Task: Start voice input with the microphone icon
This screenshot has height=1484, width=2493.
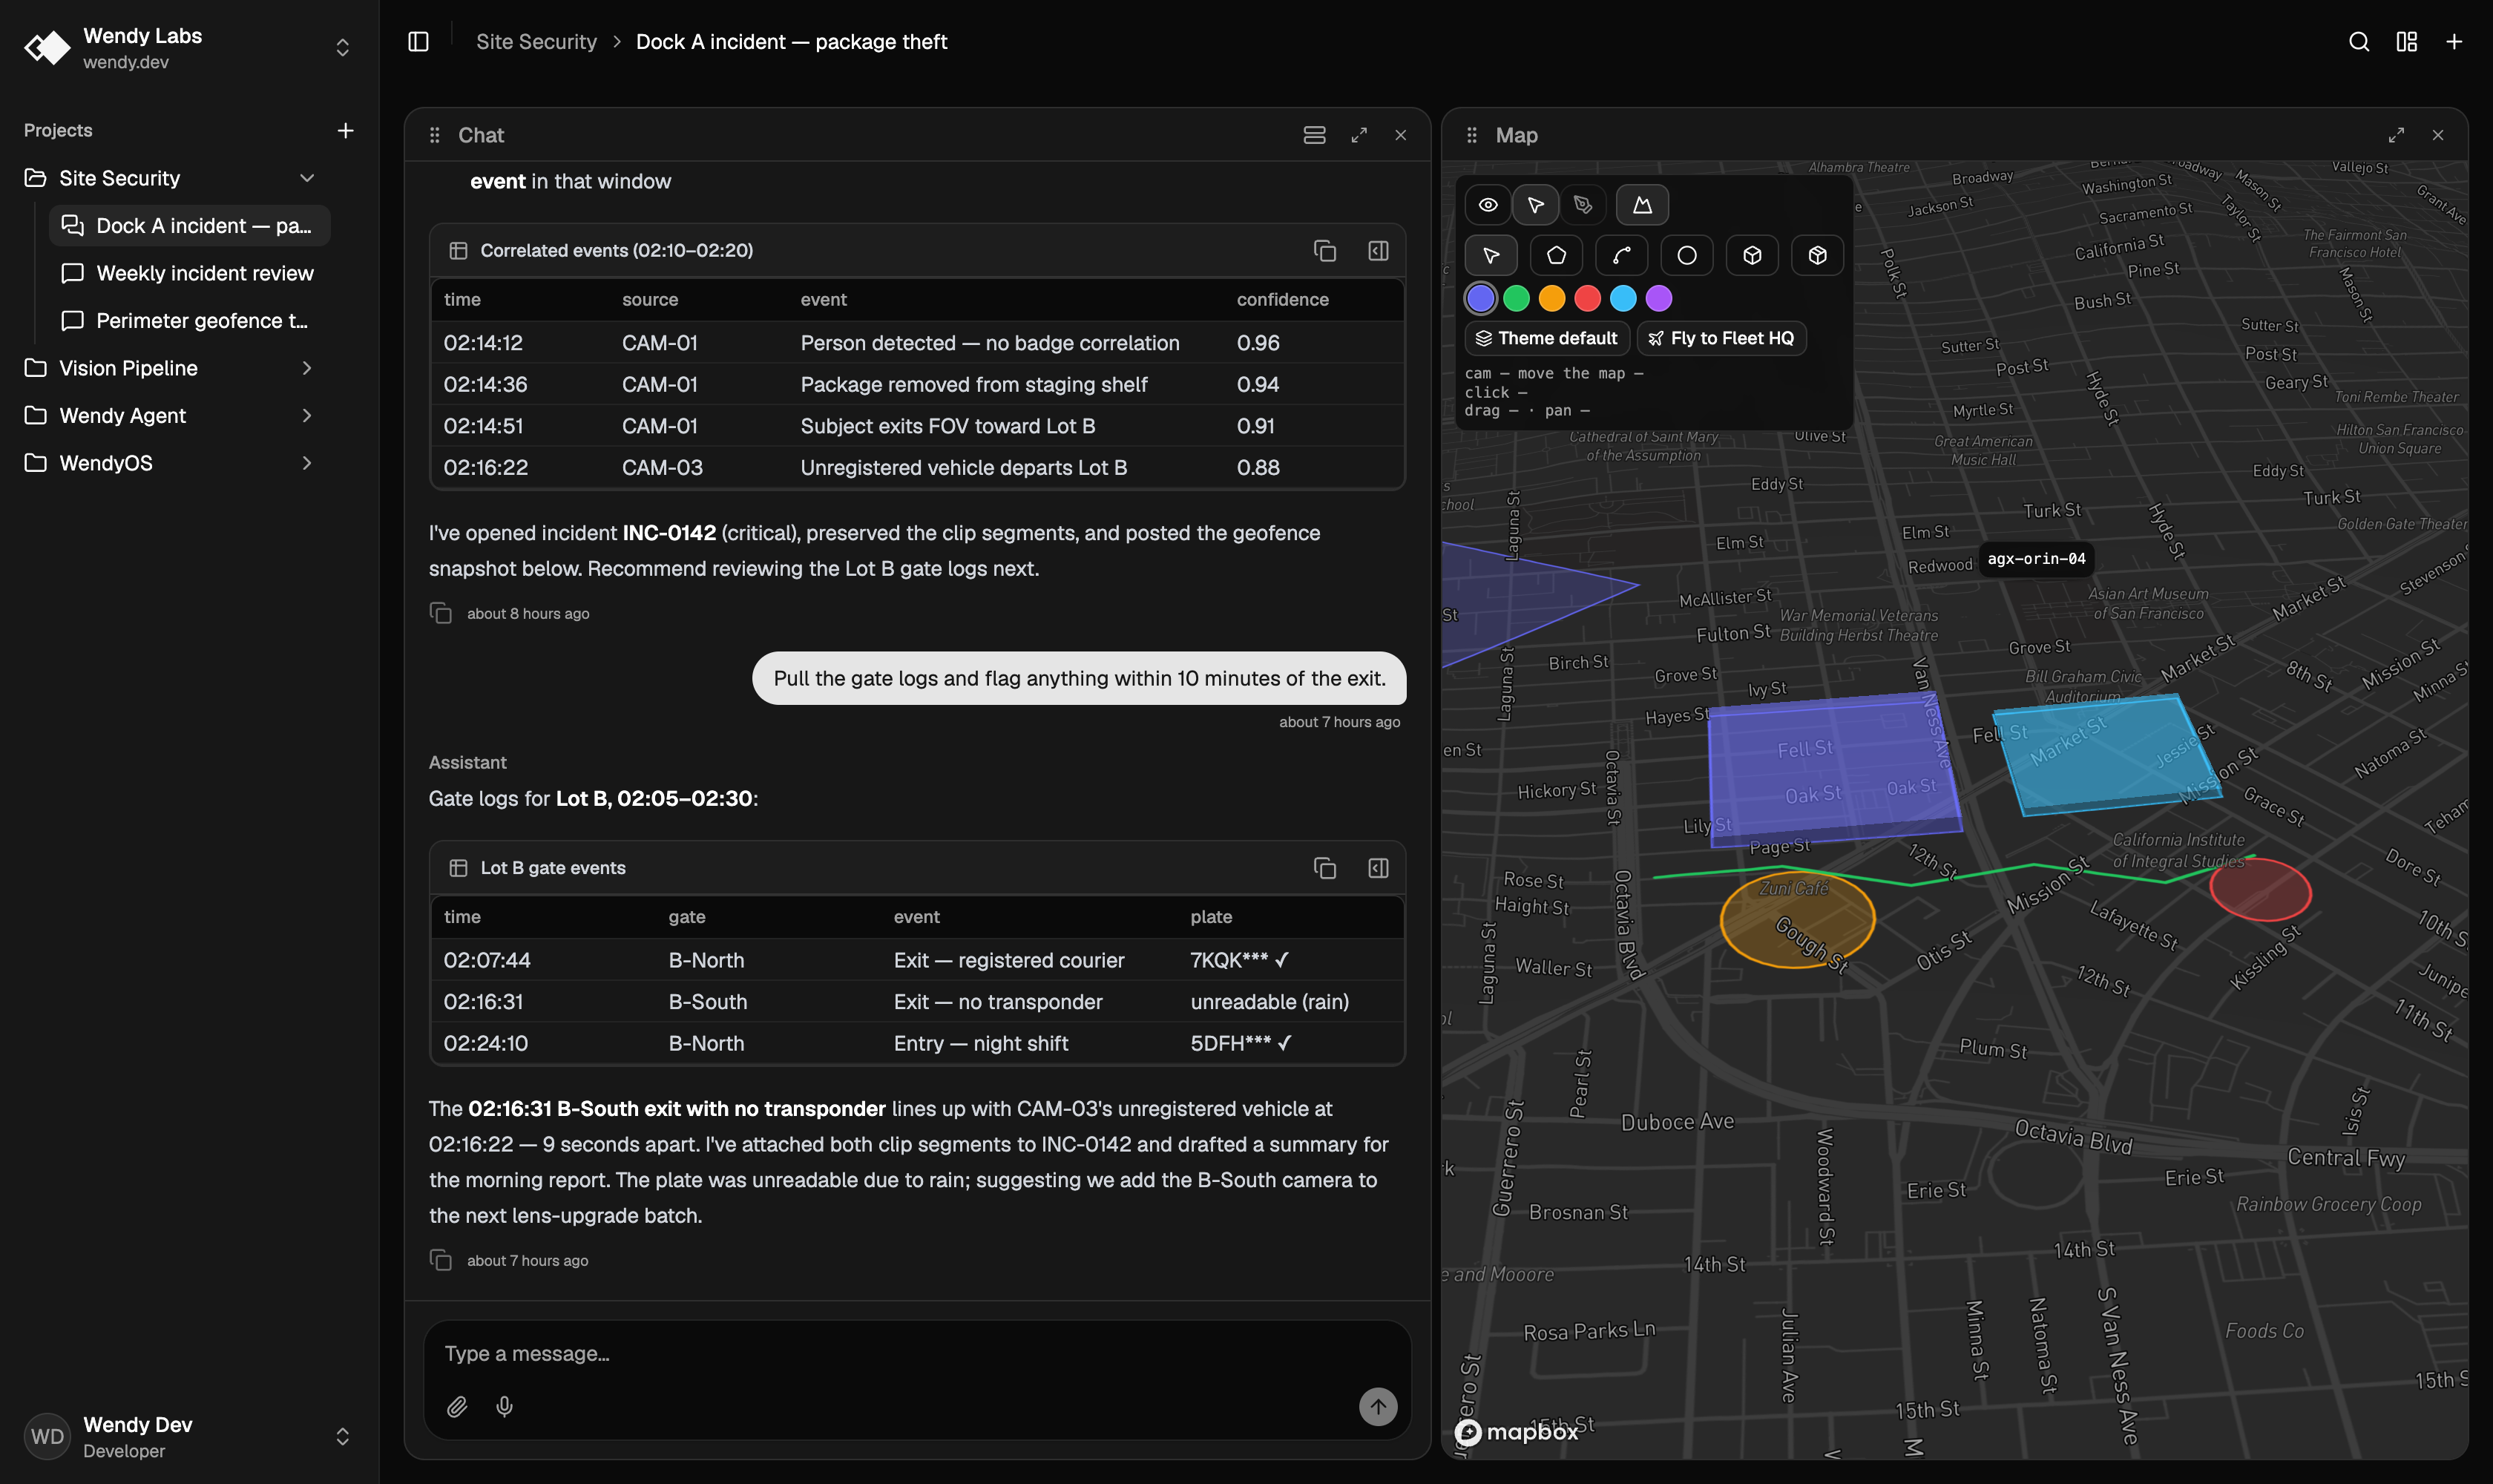Action: tap(504, 1407)
